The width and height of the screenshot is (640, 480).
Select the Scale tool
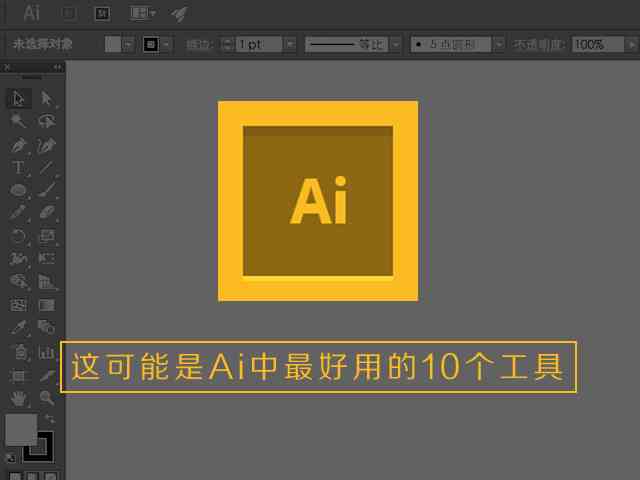47,236
